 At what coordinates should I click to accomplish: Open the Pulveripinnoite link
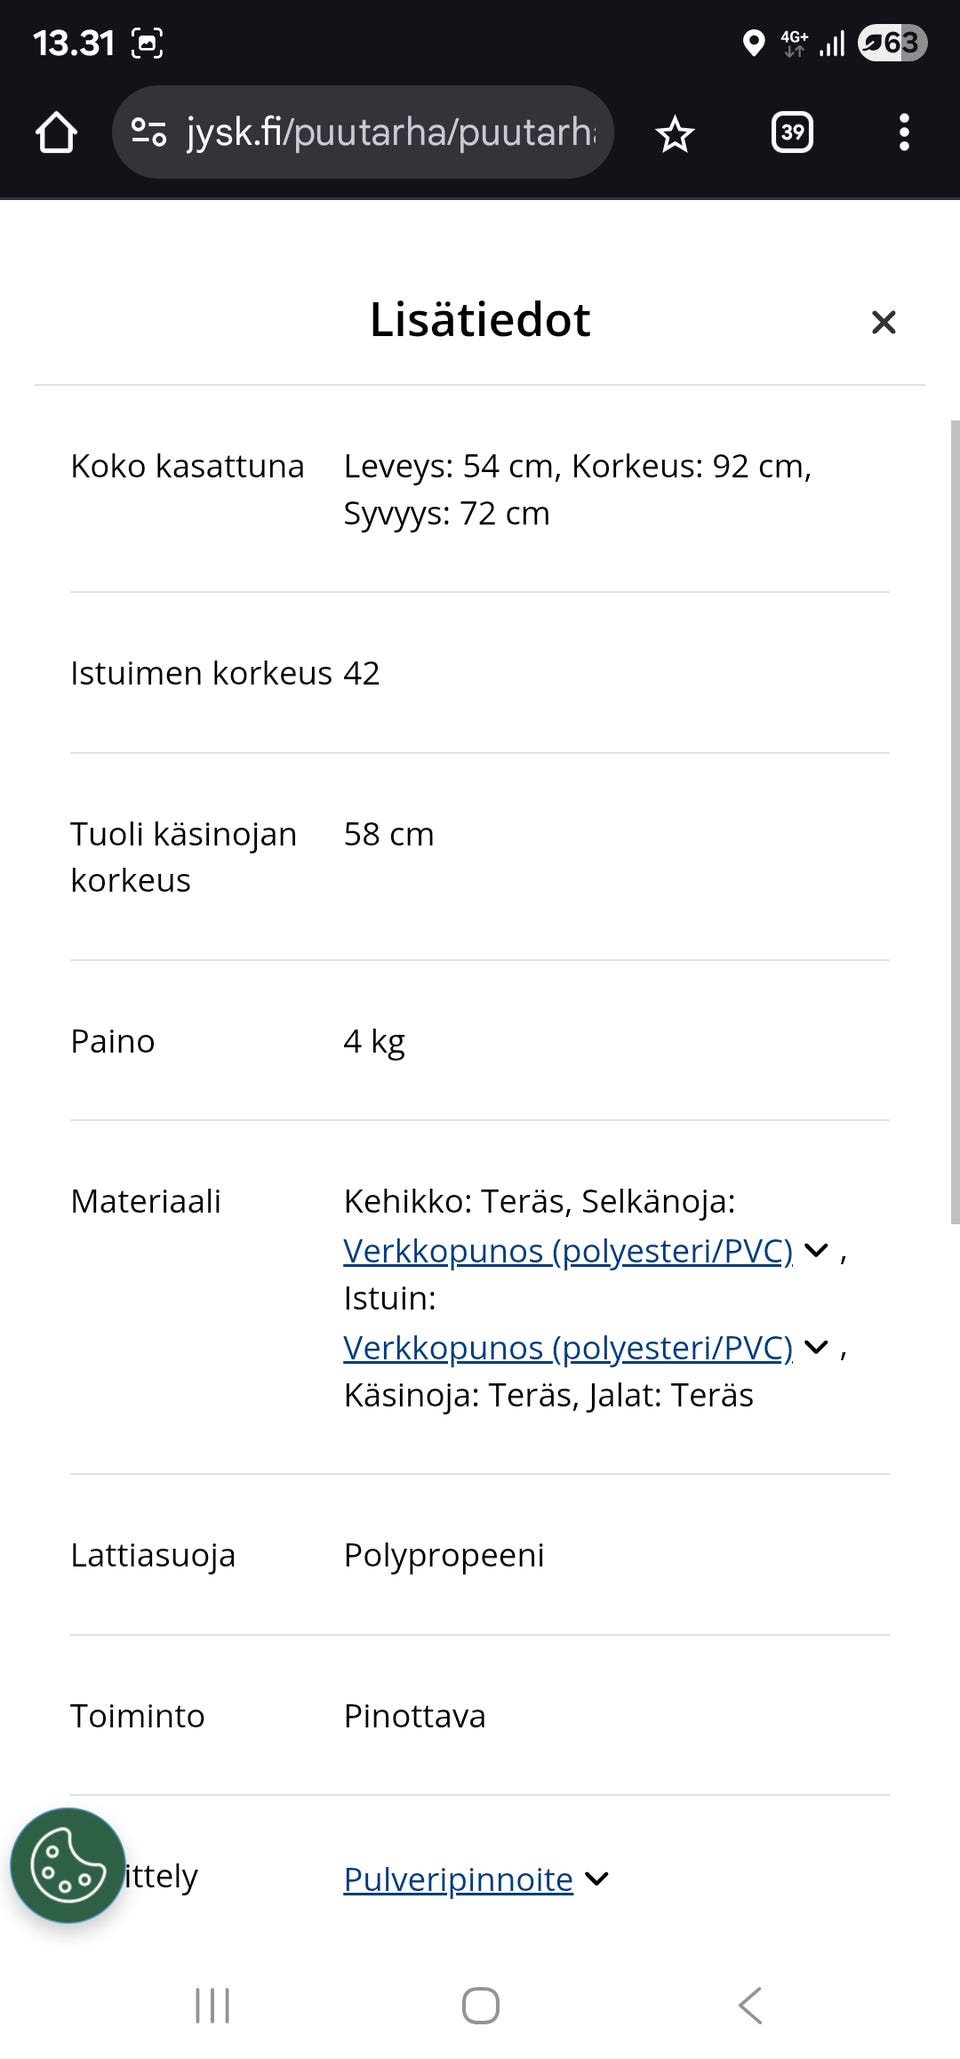[456, 1879]
